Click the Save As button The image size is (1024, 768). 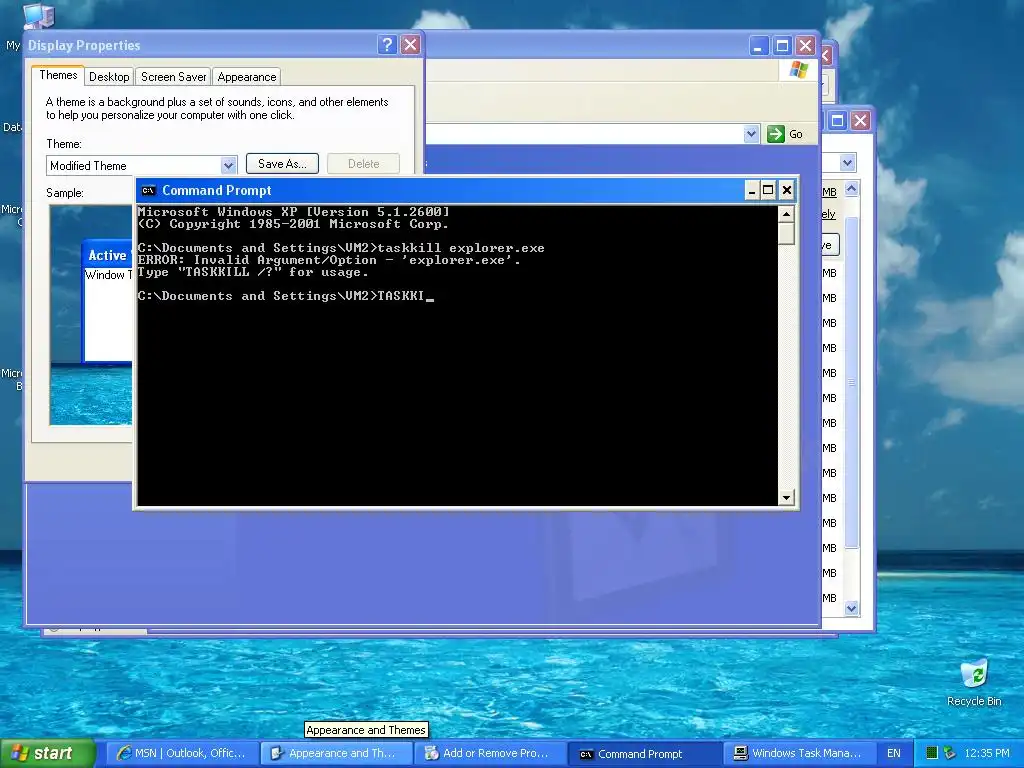(282, 164)
